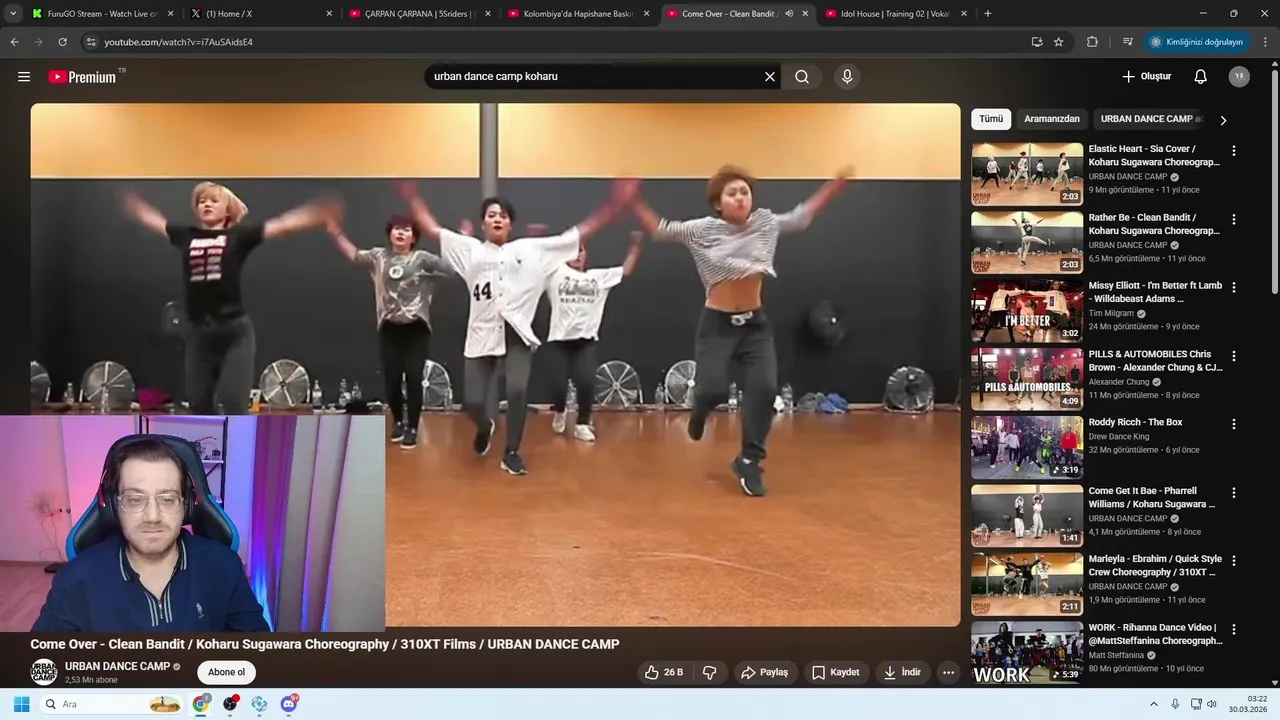This screenshot has height=720, width=1280.
Task: Open the Windows Start menu
Action: pos(21,704)
